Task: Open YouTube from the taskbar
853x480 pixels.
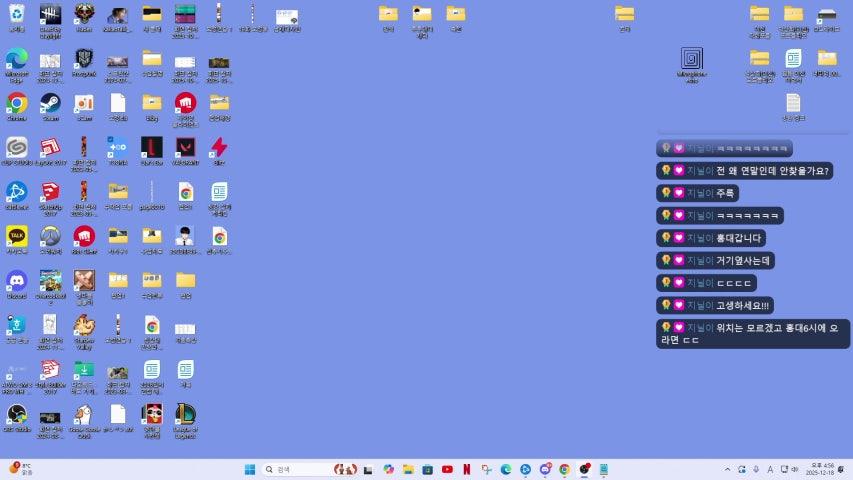Action: coord(447,469)
